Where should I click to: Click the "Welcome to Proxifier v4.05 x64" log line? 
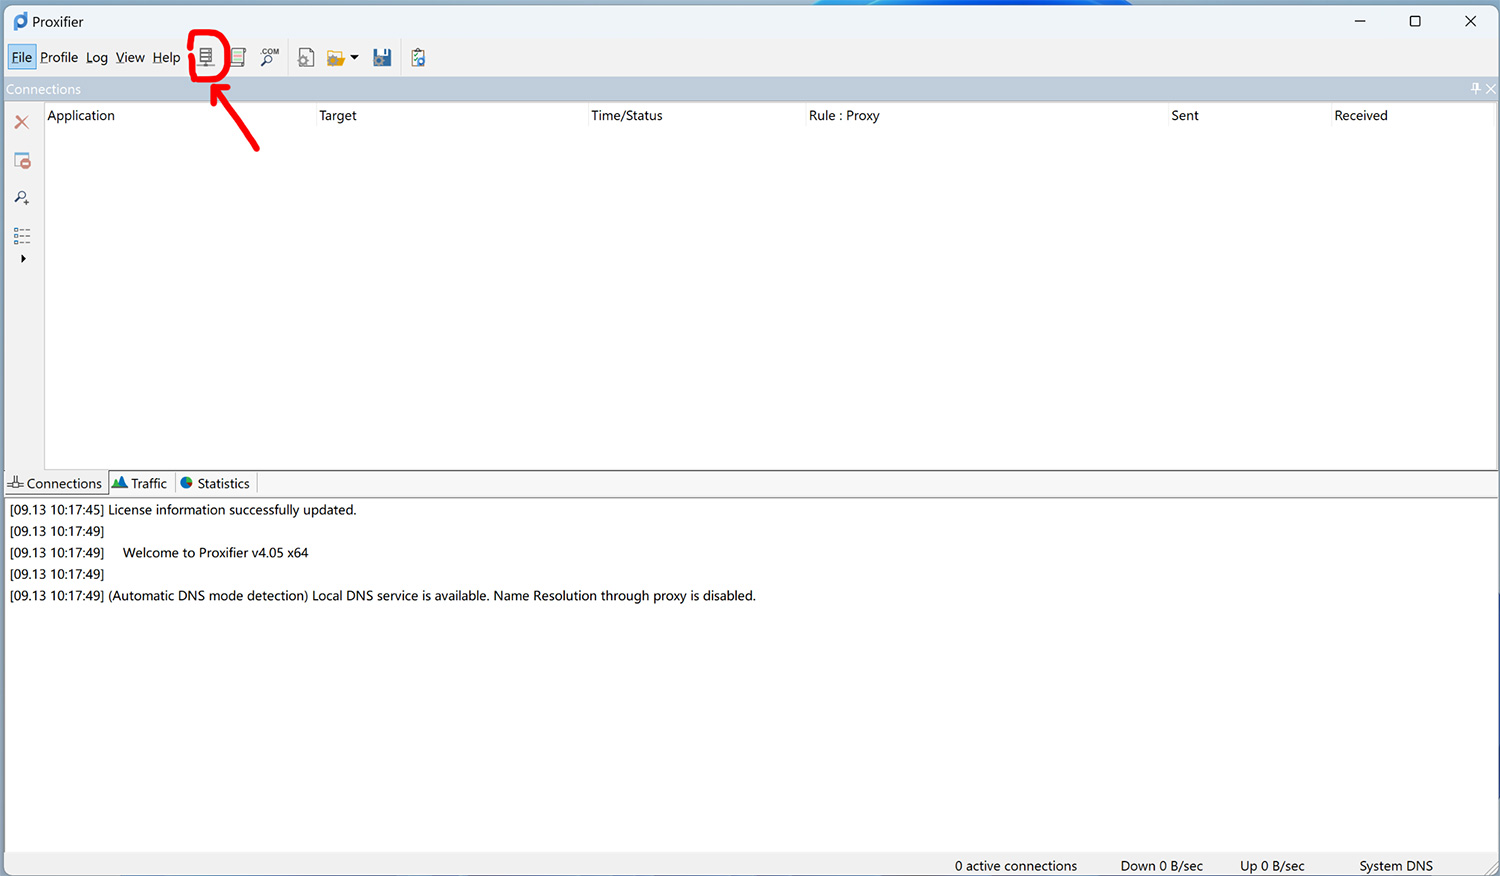click(x=159, y=553)
